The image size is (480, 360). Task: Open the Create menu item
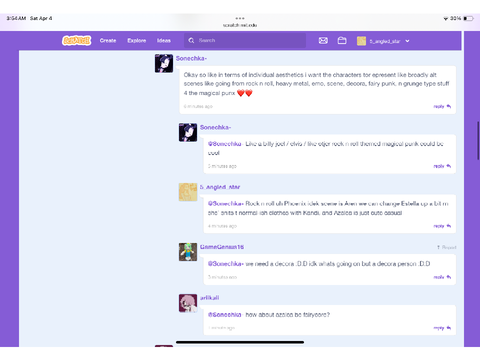pyautogui.click(x=108, y=40)
